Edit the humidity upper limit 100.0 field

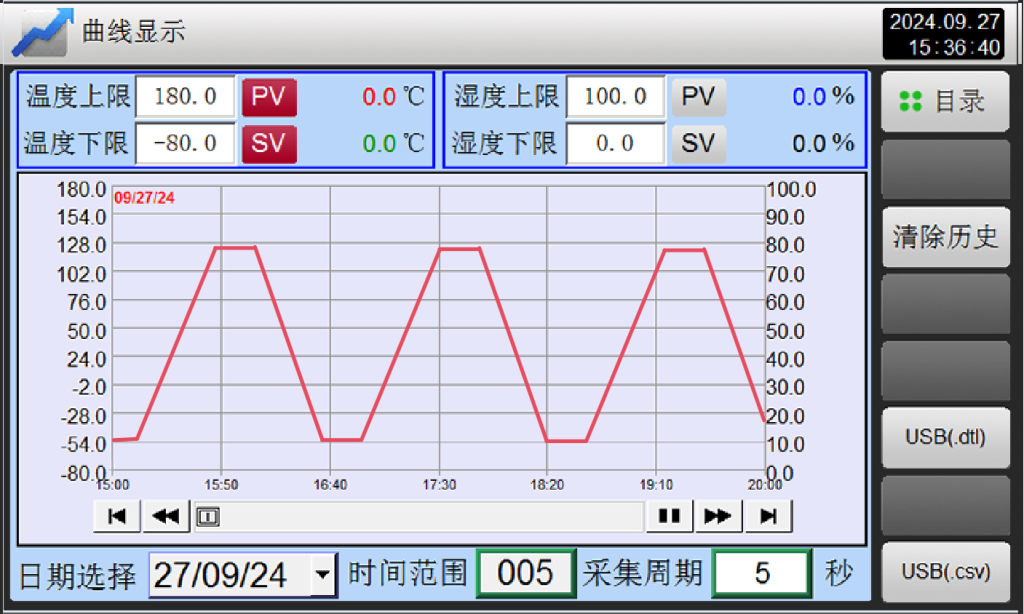pos(615,97)
